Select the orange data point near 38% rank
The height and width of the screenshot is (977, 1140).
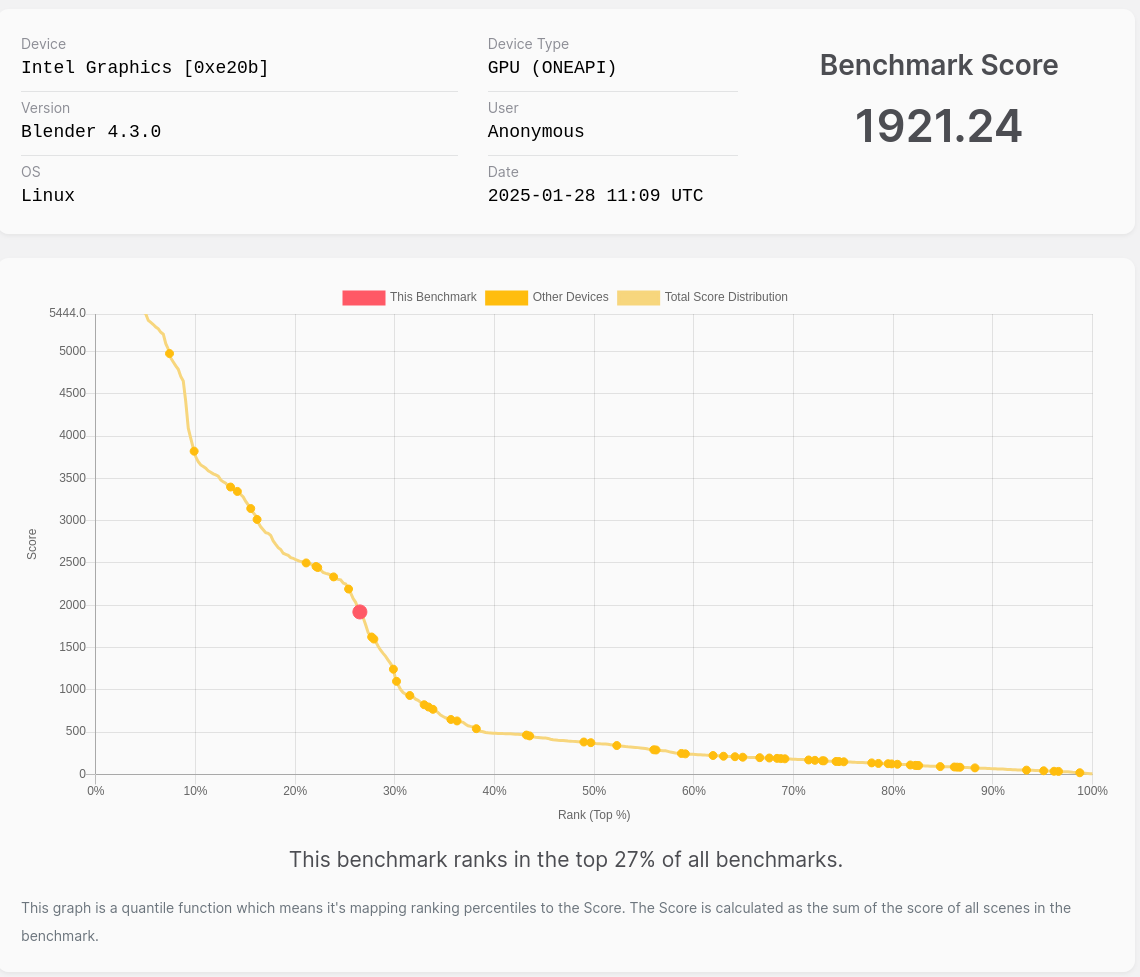tap(476, 729)
